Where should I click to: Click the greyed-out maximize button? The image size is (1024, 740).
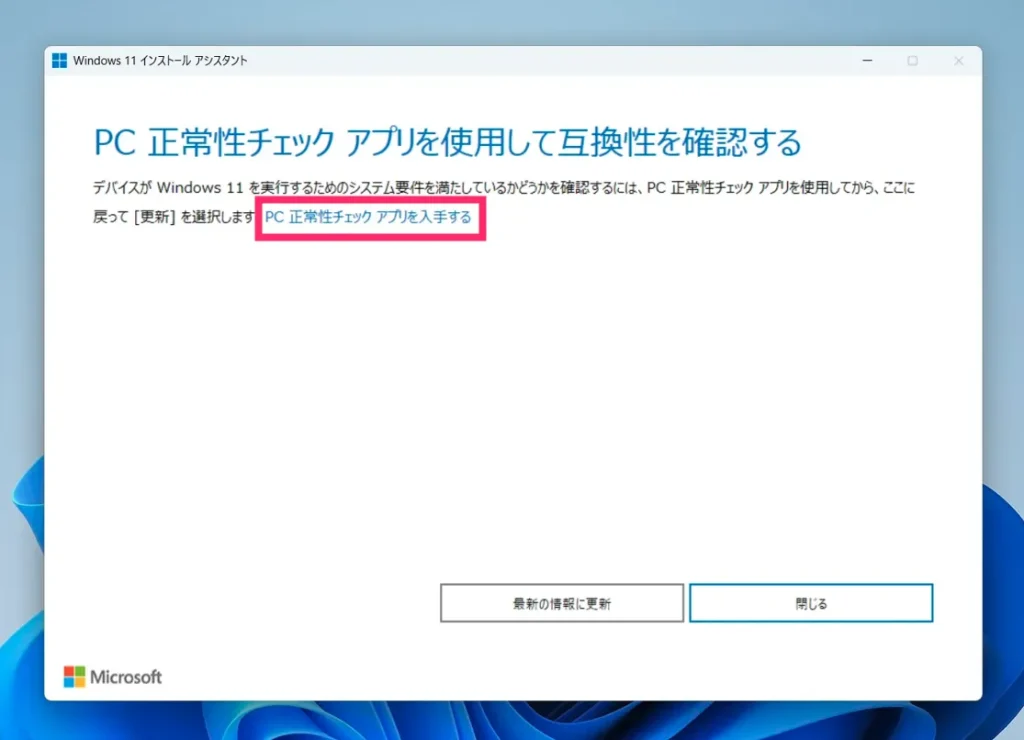coord(912,61)
